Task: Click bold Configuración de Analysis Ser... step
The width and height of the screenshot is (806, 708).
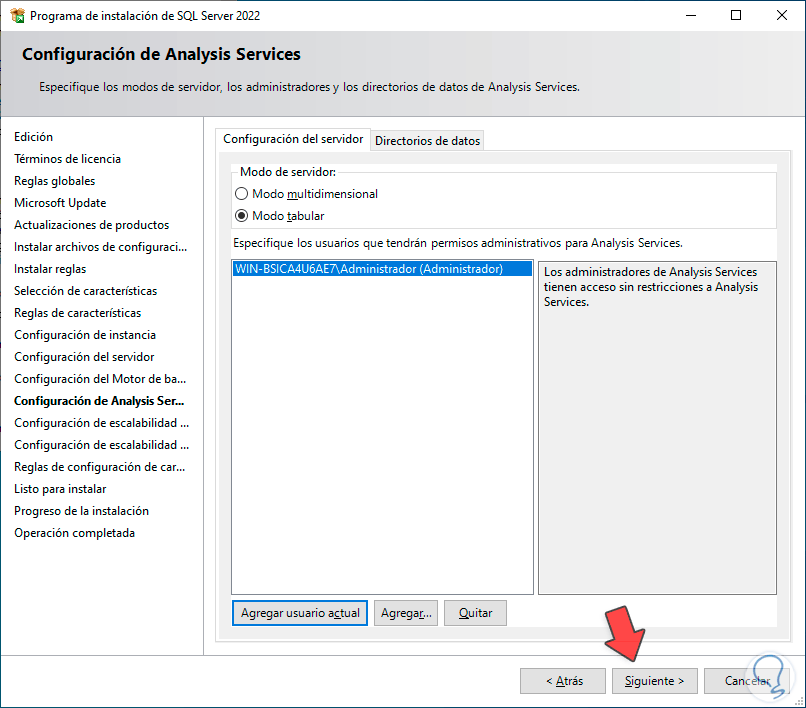Action: click(99, 401)
